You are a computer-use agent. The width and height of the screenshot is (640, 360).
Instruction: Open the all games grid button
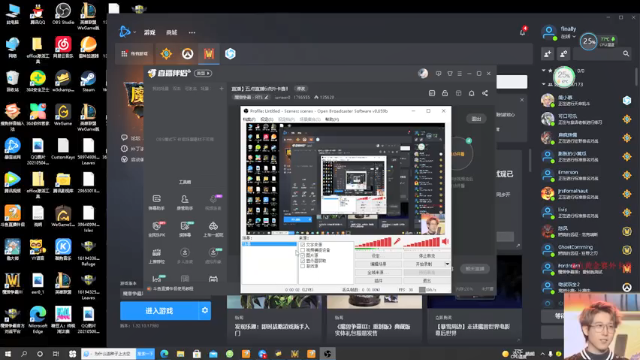point(134,53)
